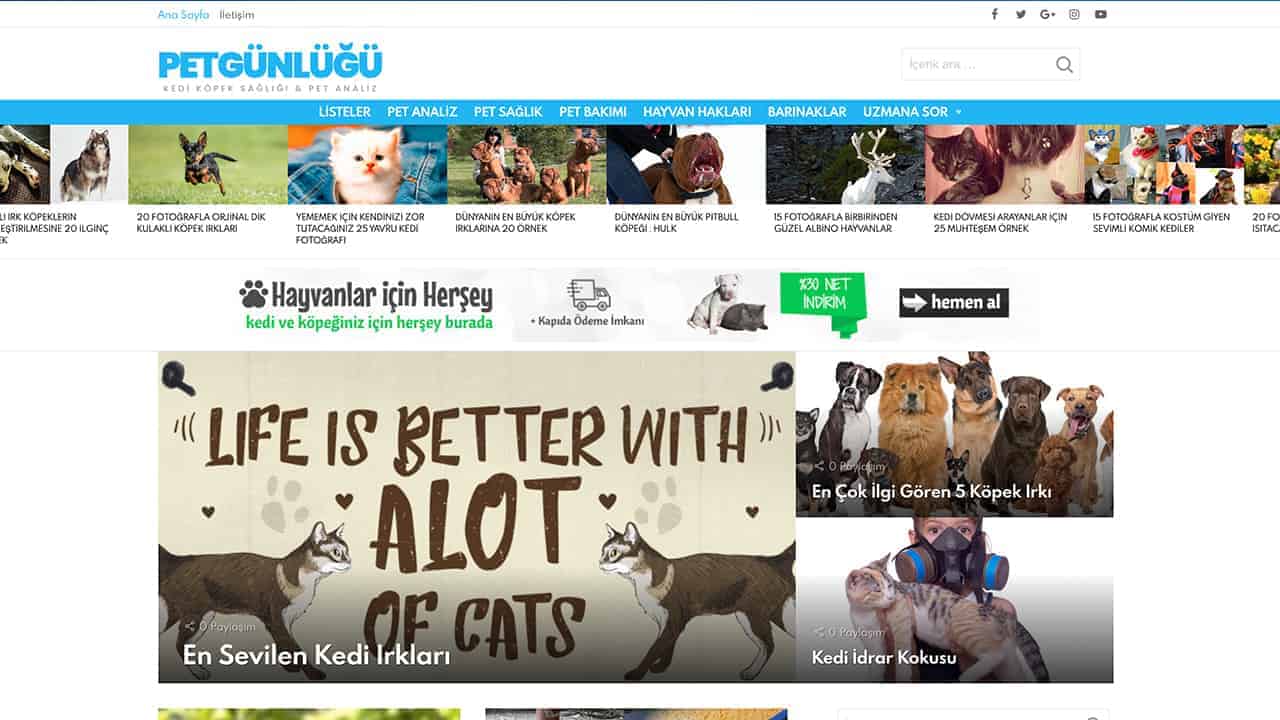Open the YouTube social icon
This screenshot has width=1280, height=720.
(1100, 14)
